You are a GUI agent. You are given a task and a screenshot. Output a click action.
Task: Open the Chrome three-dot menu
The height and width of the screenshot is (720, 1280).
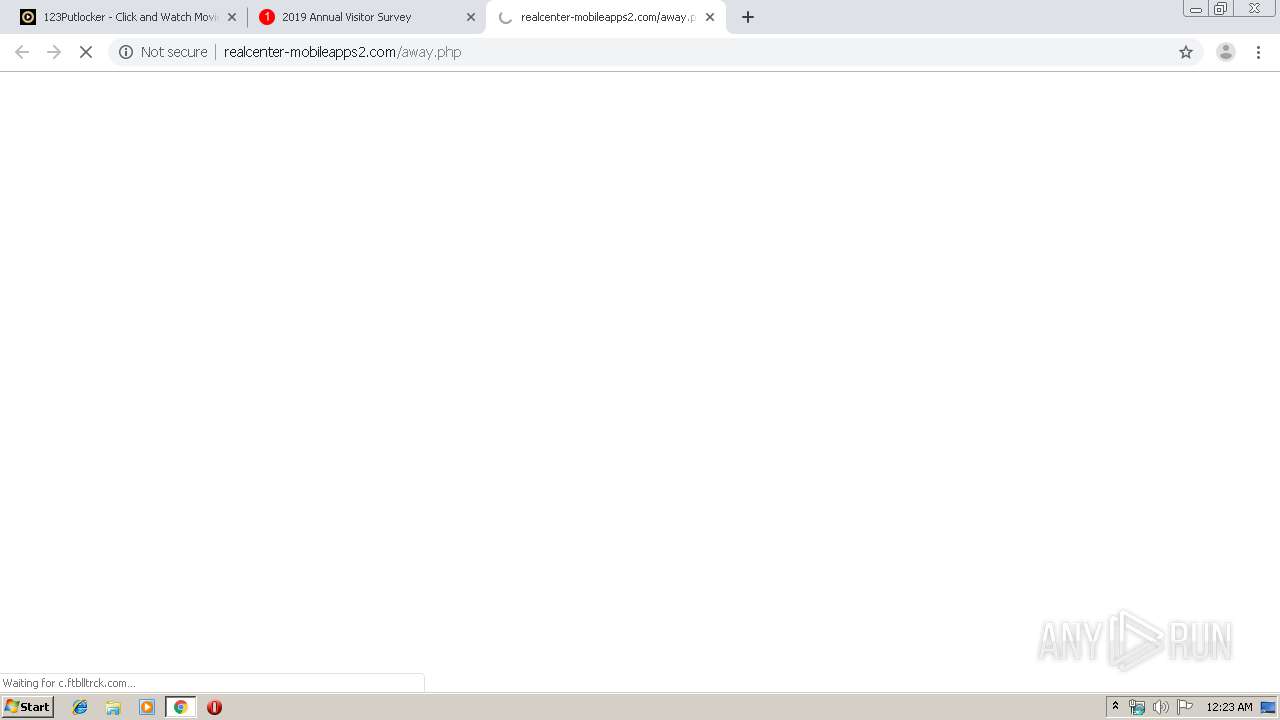point(1259,52)
